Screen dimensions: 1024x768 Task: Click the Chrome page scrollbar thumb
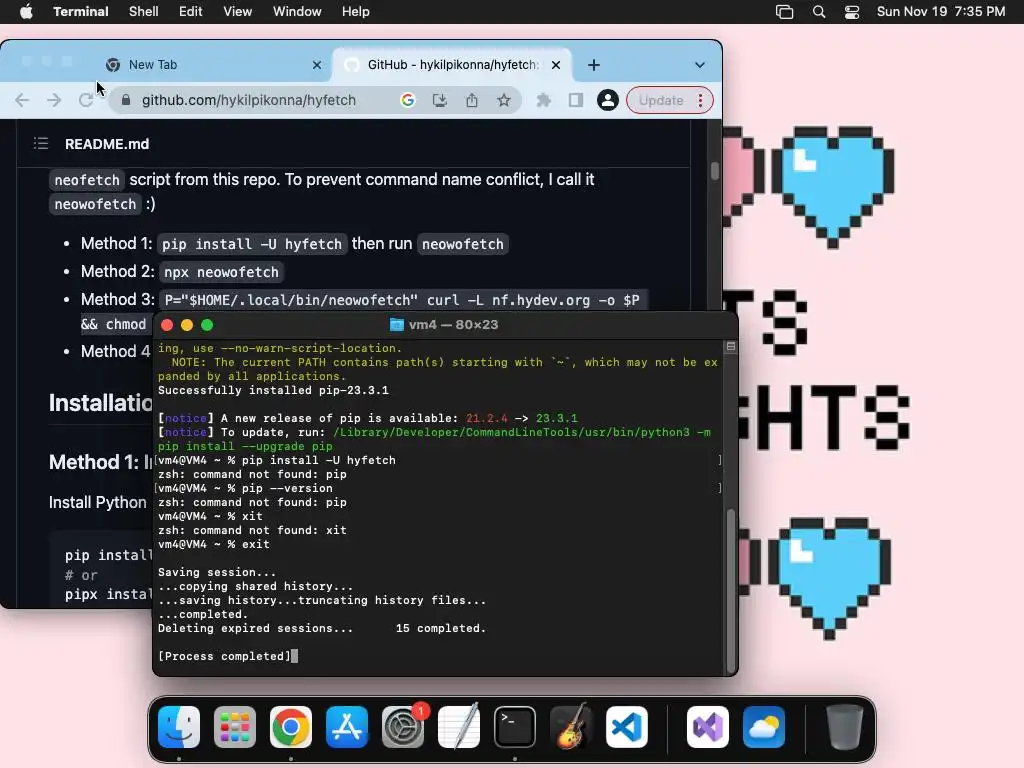714,170
